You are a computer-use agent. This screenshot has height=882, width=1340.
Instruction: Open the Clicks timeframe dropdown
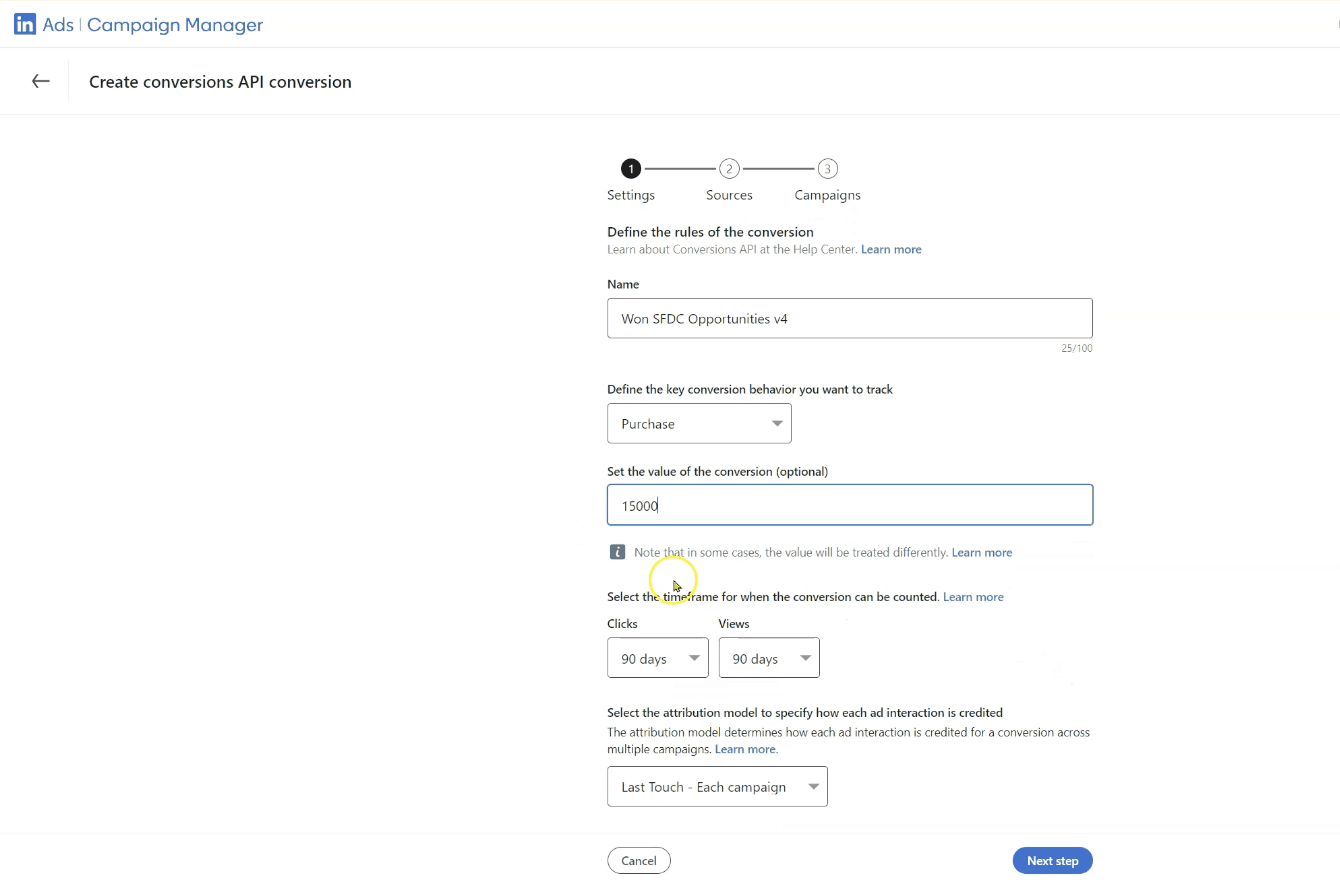coord(657,657)
